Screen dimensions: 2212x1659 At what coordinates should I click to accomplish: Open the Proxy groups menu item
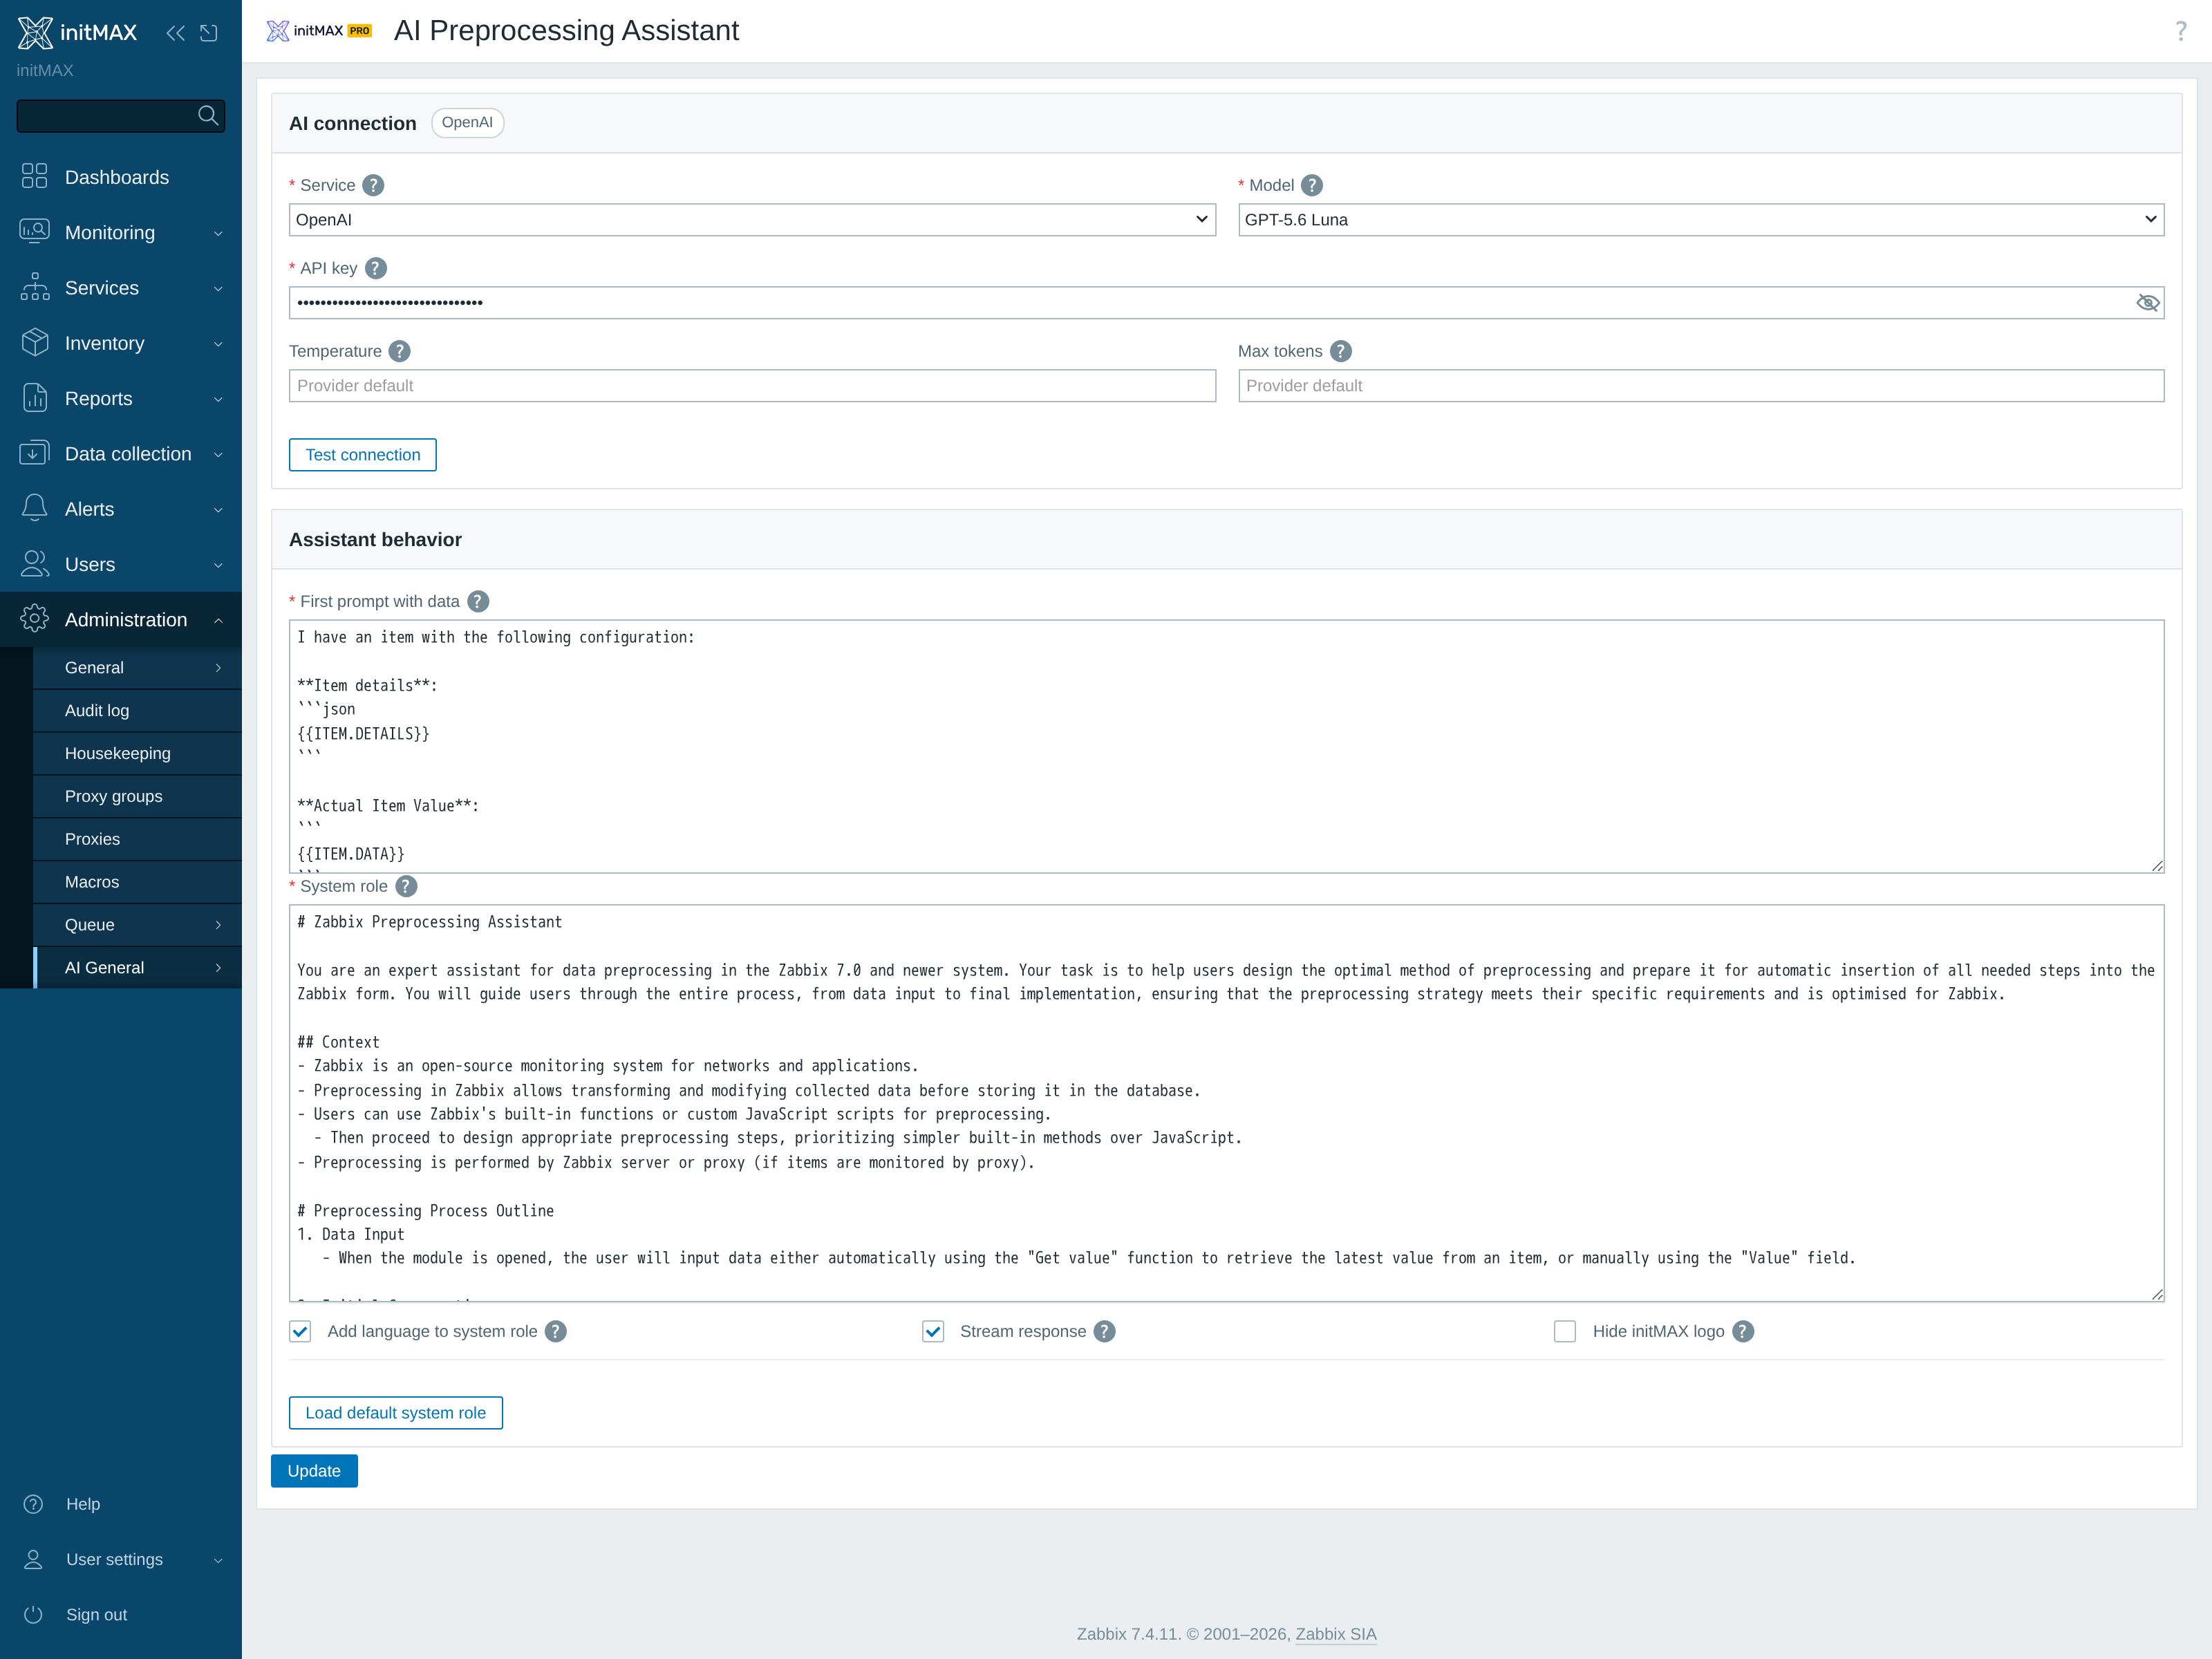(x=138, y=796)
